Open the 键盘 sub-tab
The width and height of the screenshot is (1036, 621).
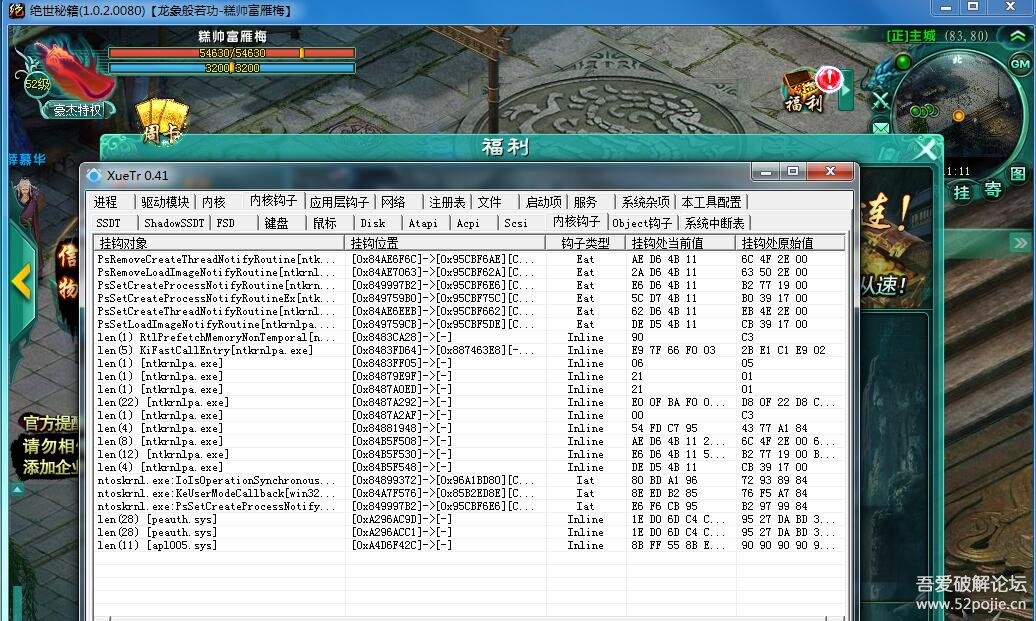[276, 223]
